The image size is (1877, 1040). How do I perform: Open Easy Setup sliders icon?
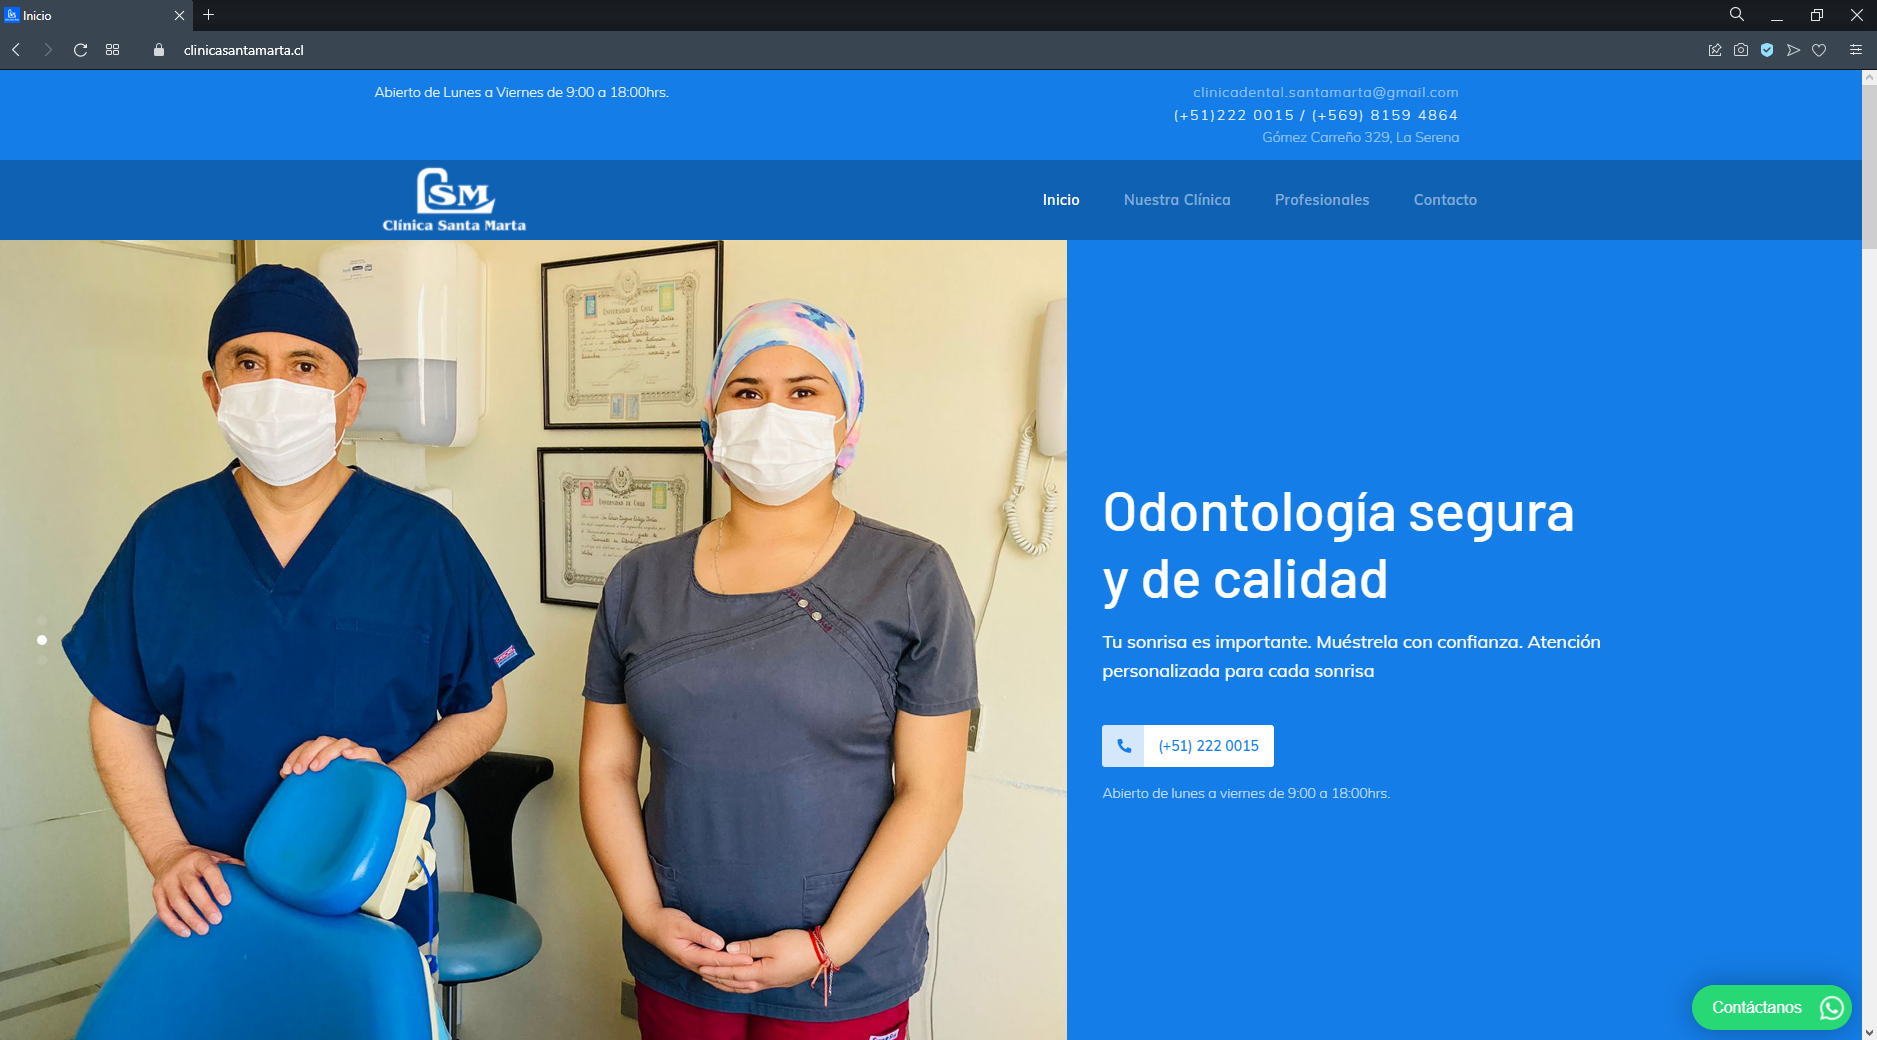(1855, 50)
